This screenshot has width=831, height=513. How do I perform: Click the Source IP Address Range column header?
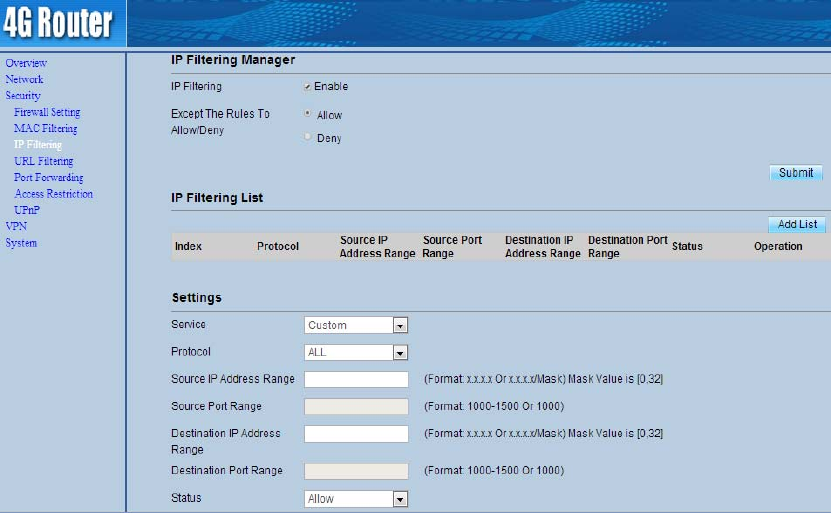point(377,246)
